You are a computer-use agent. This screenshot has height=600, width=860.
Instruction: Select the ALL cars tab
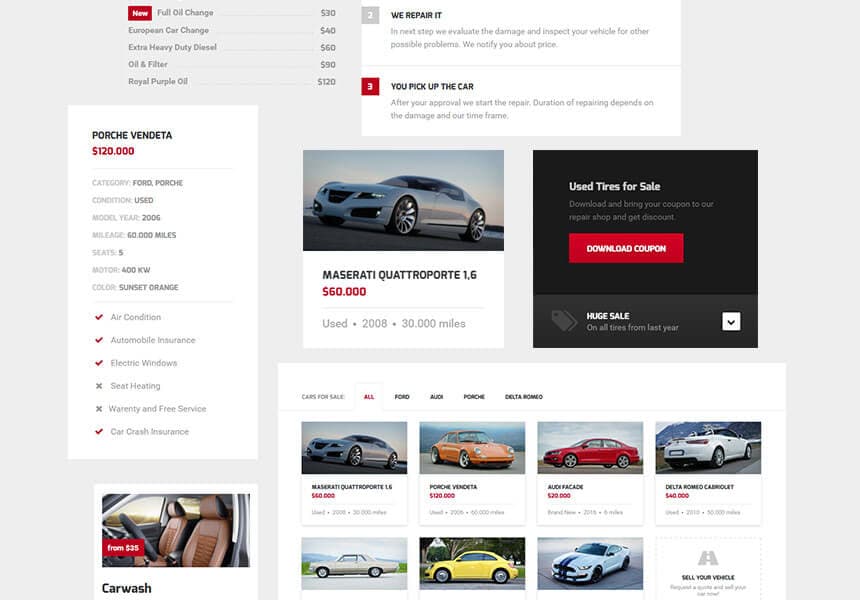point(369,397)
